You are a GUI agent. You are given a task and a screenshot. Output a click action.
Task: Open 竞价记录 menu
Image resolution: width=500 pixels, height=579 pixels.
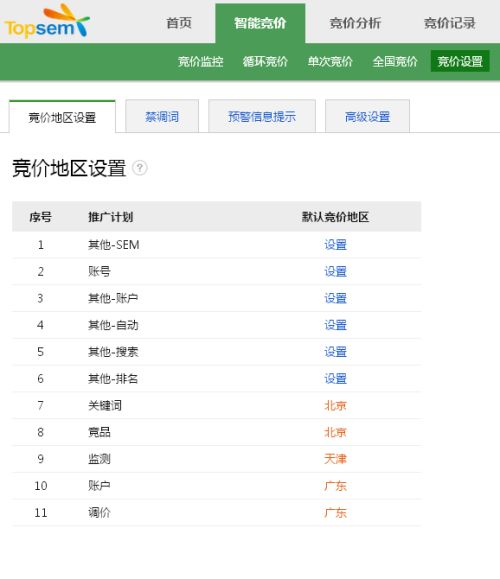(450, 23)
